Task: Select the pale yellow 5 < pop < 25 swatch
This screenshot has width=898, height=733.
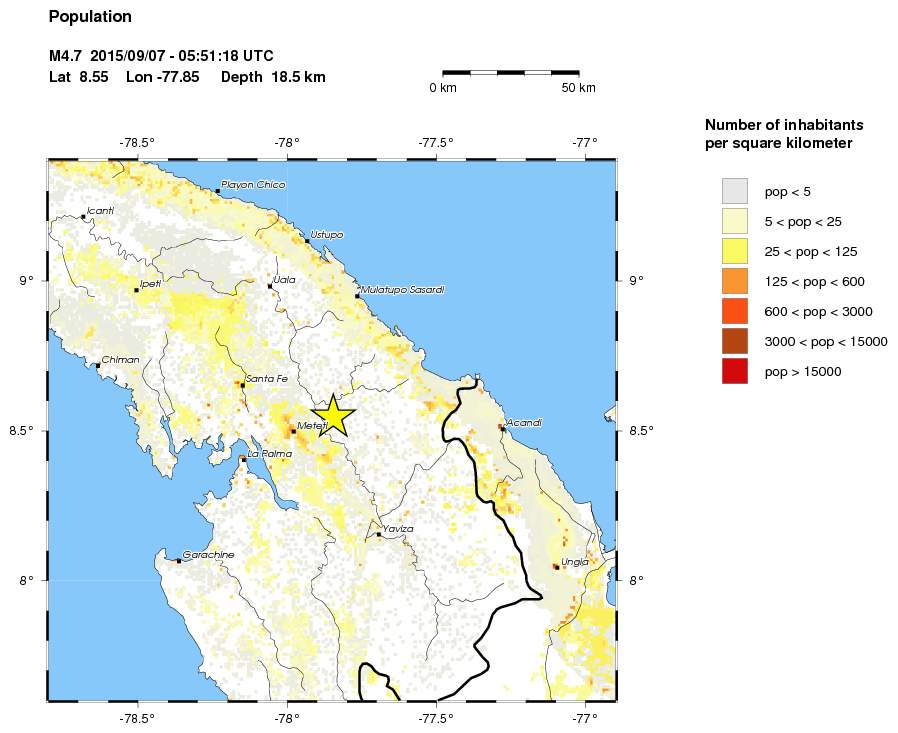Action: [x=734, y=221]
